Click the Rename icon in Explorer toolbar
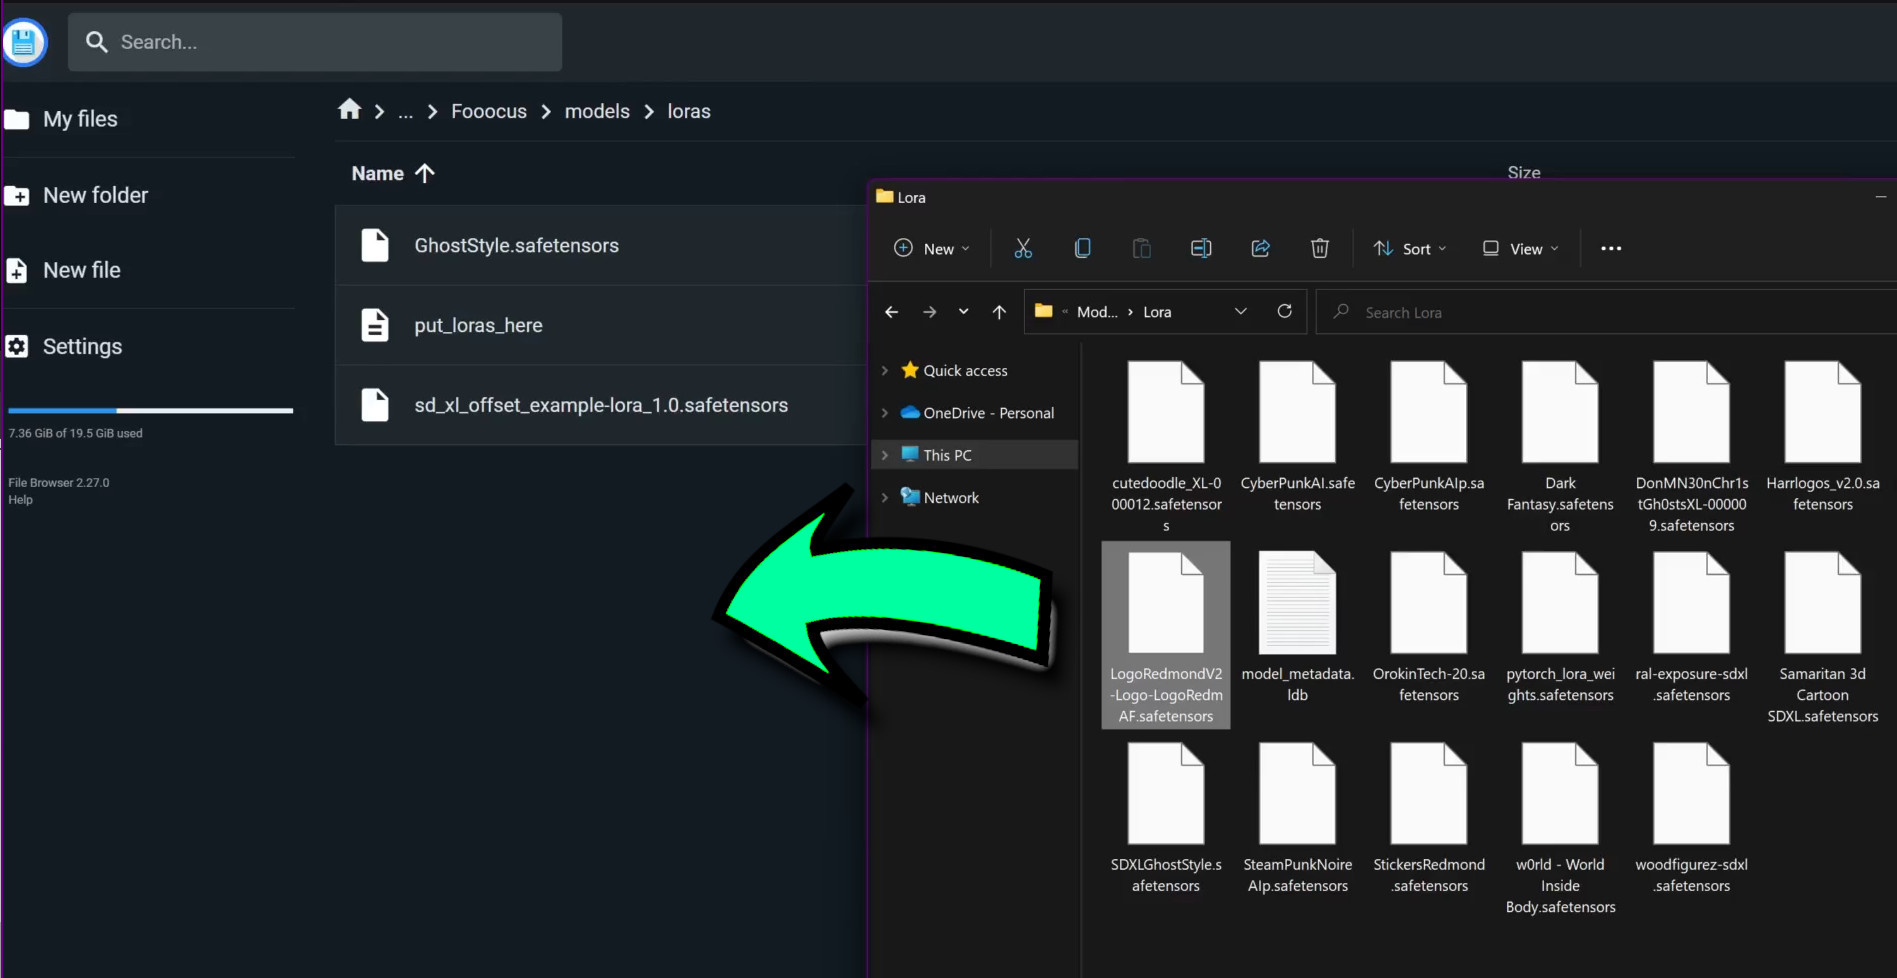 click(1201, 248)
